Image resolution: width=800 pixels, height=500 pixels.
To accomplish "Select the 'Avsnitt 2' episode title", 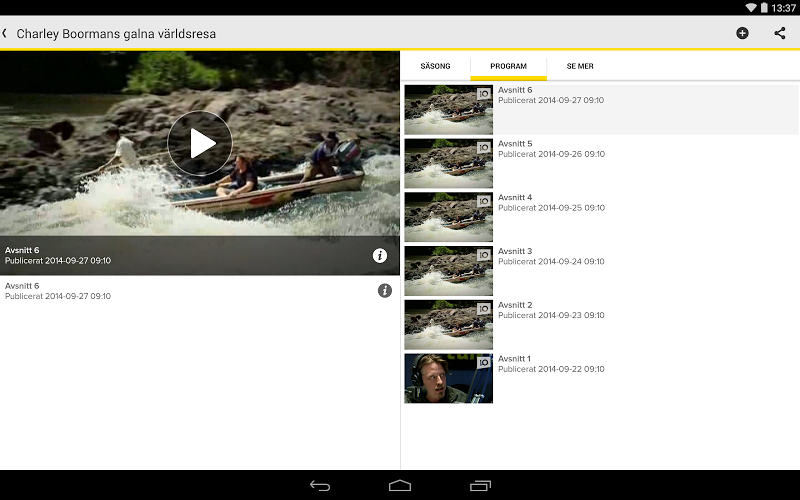I will 515,305.
